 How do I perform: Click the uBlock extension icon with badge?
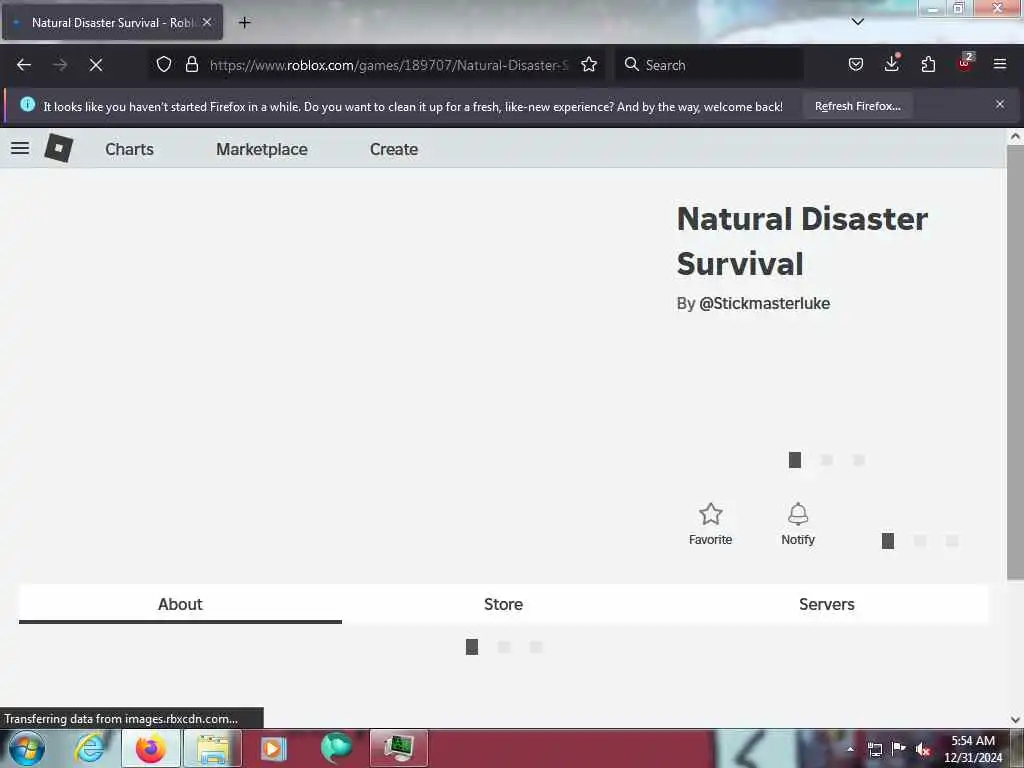(x=965, y=63)
